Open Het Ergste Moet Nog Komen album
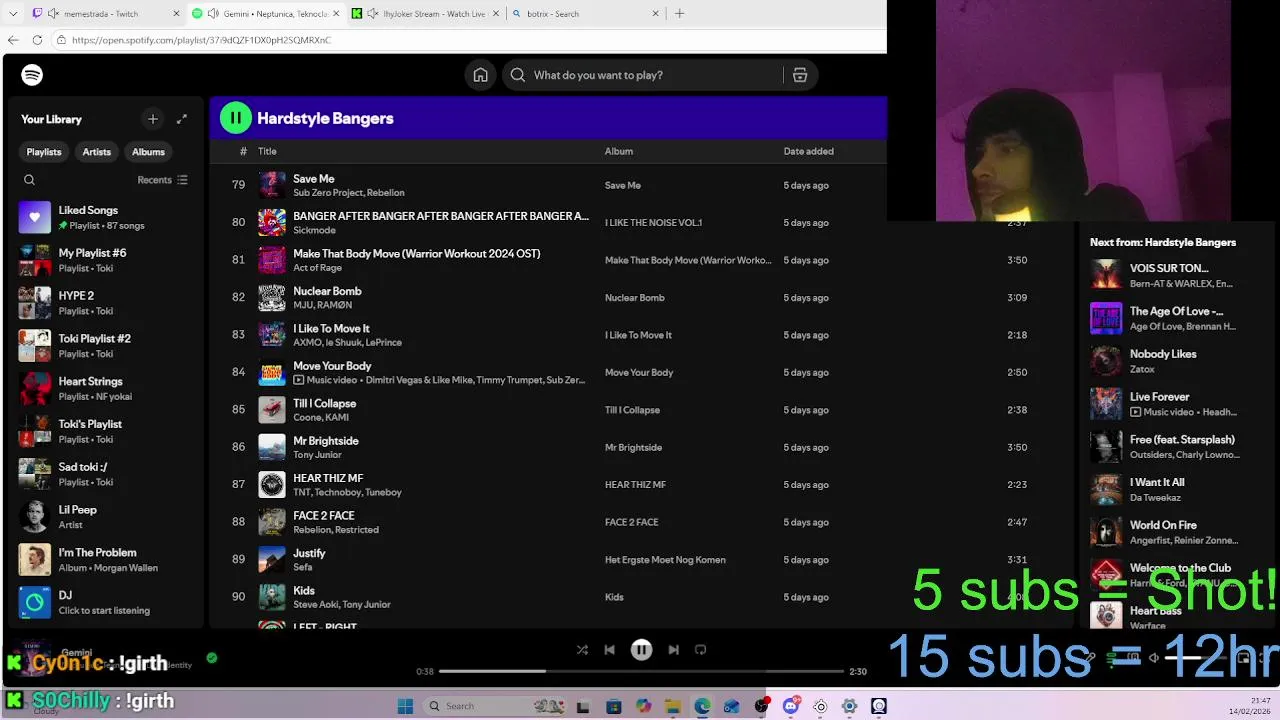The width and height of the screenshot is (1280, 720). coord(665,560)
